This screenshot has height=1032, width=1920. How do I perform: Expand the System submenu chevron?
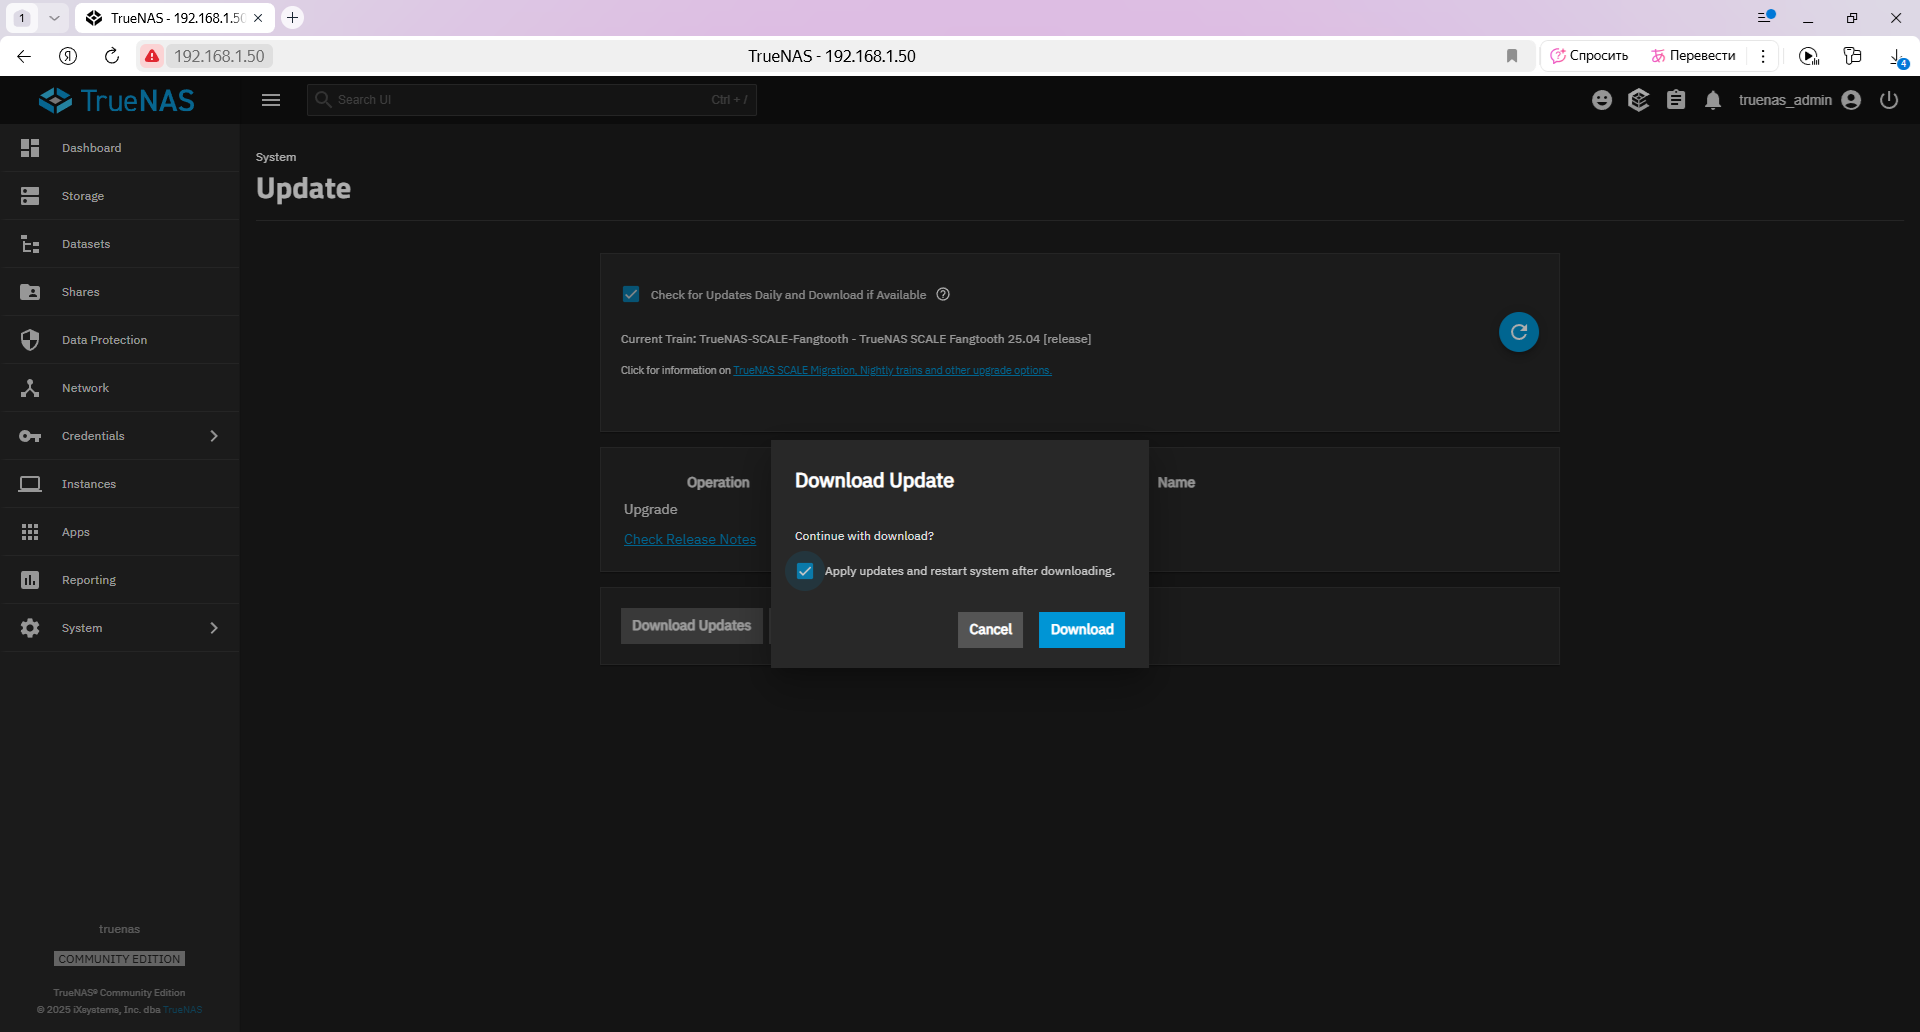(214, 628)
